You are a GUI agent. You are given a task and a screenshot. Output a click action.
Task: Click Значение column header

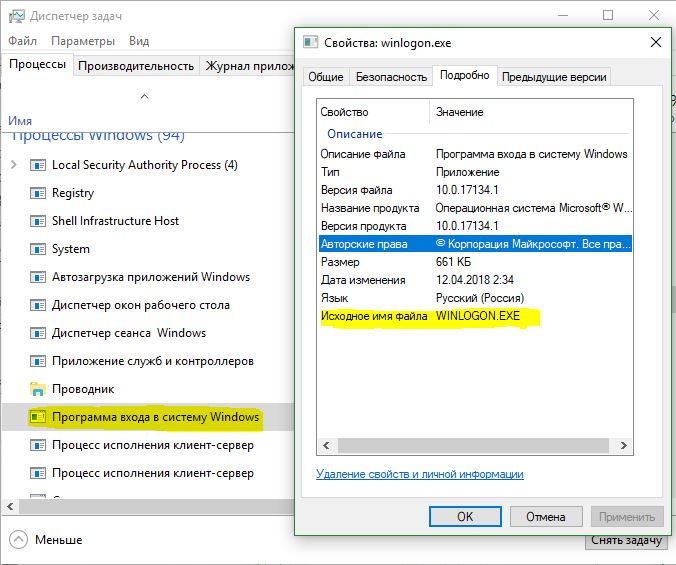point(531,112)
